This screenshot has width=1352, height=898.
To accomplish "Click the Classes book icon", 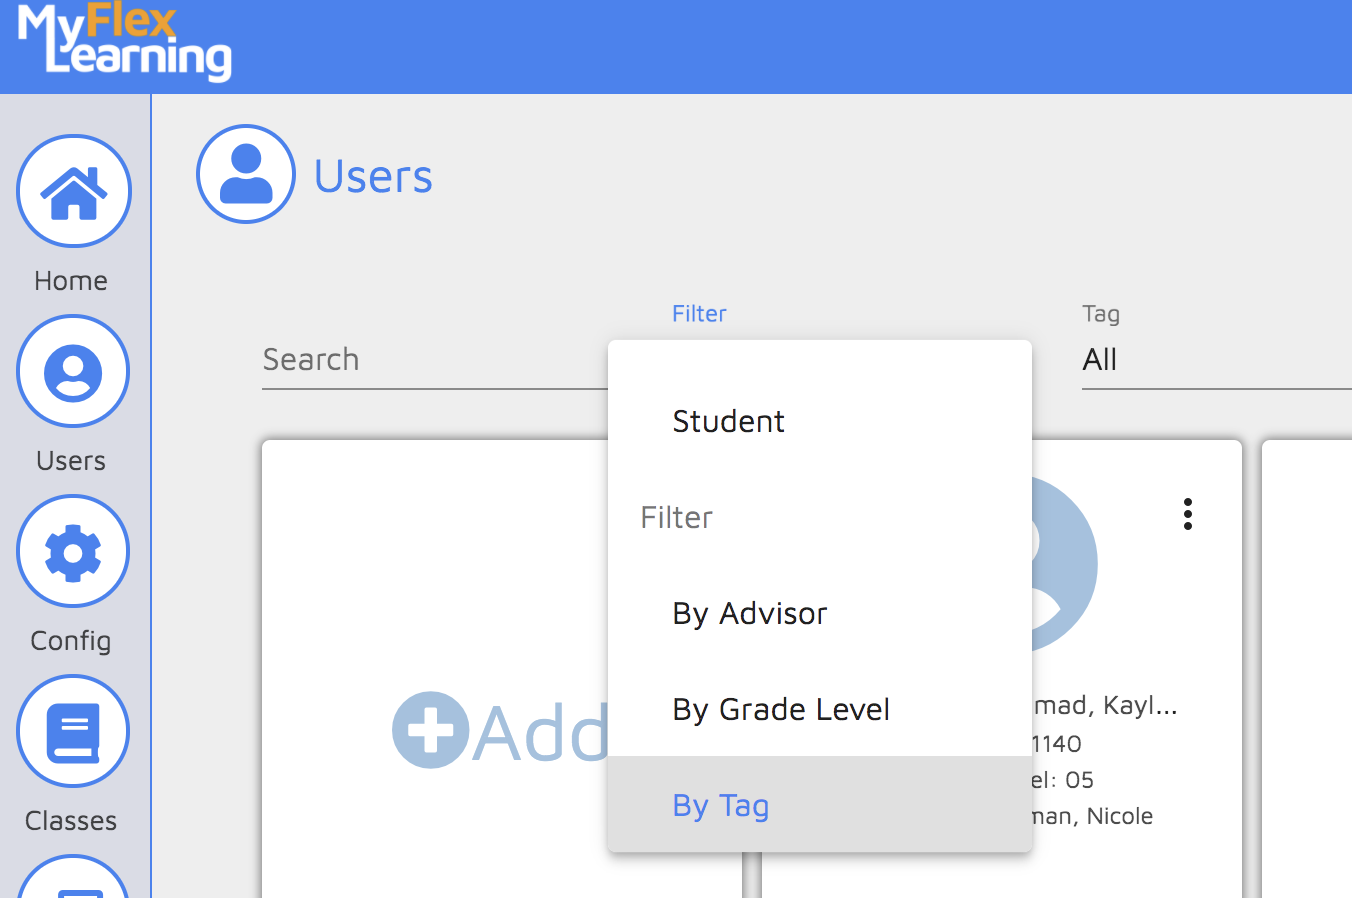I will point(73,731).
